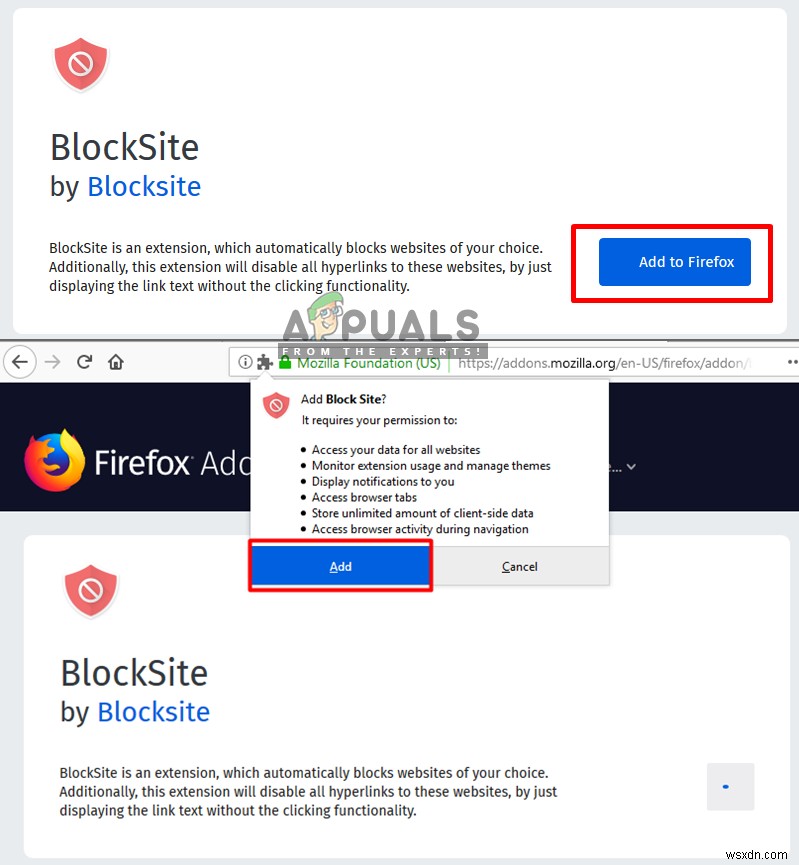This screenshot has width=799, height=865.
Task: Cancel the Add Block Site permission prompt
Action: tap(520, 567)
